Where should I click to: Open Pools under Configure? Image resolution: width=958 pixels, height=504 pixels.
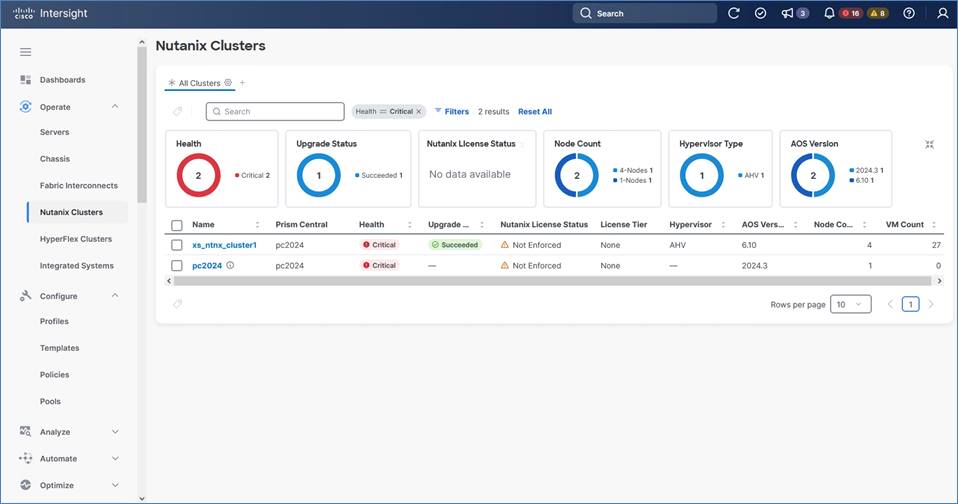tap(50, 401)
